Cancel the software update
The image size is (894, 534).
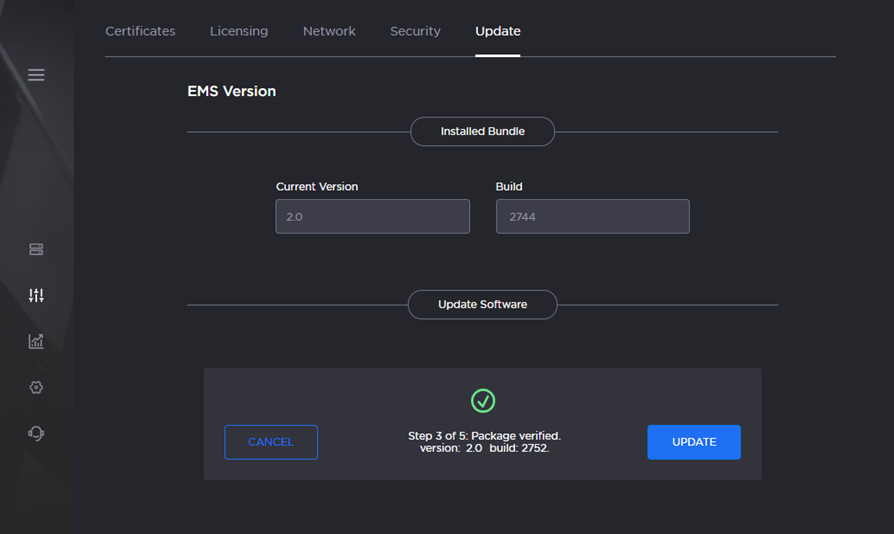coord(271,442)
